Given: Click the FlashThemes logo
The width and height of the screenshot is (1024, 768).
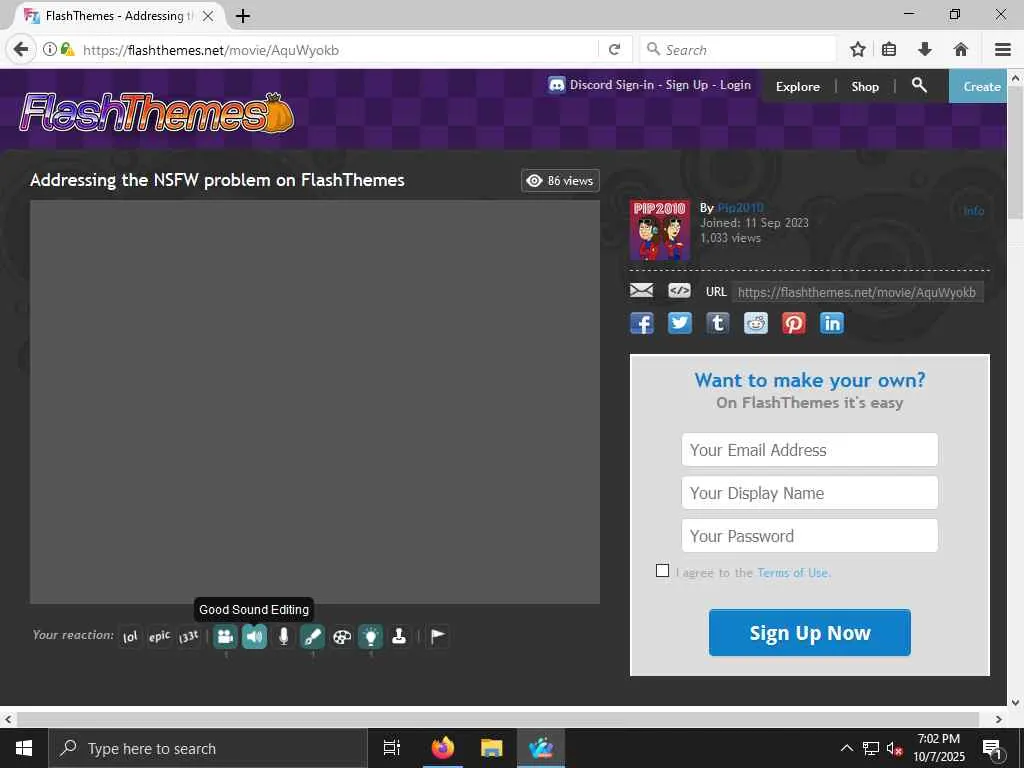Looking at the screenshot, I should click(x=157, y=112).
